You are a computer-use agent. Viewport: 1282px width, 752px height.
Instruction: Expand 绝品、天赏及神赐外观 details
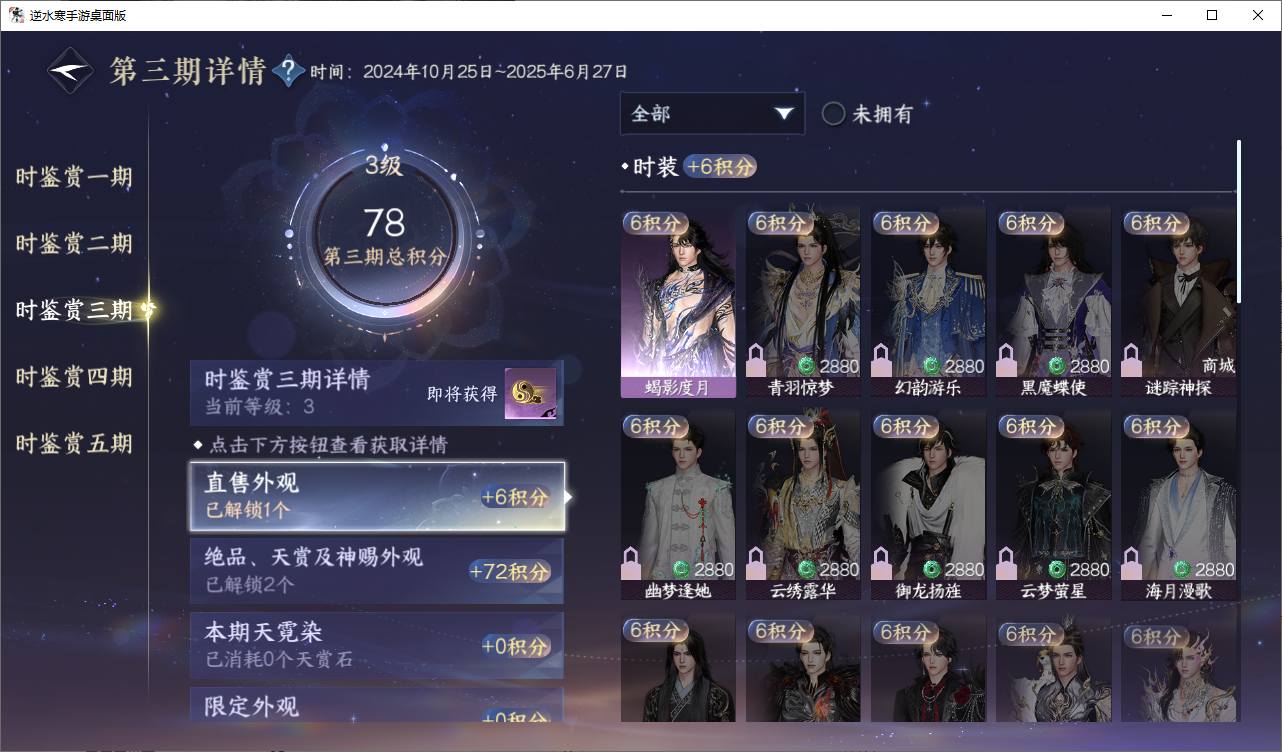[x=377, y=570]
